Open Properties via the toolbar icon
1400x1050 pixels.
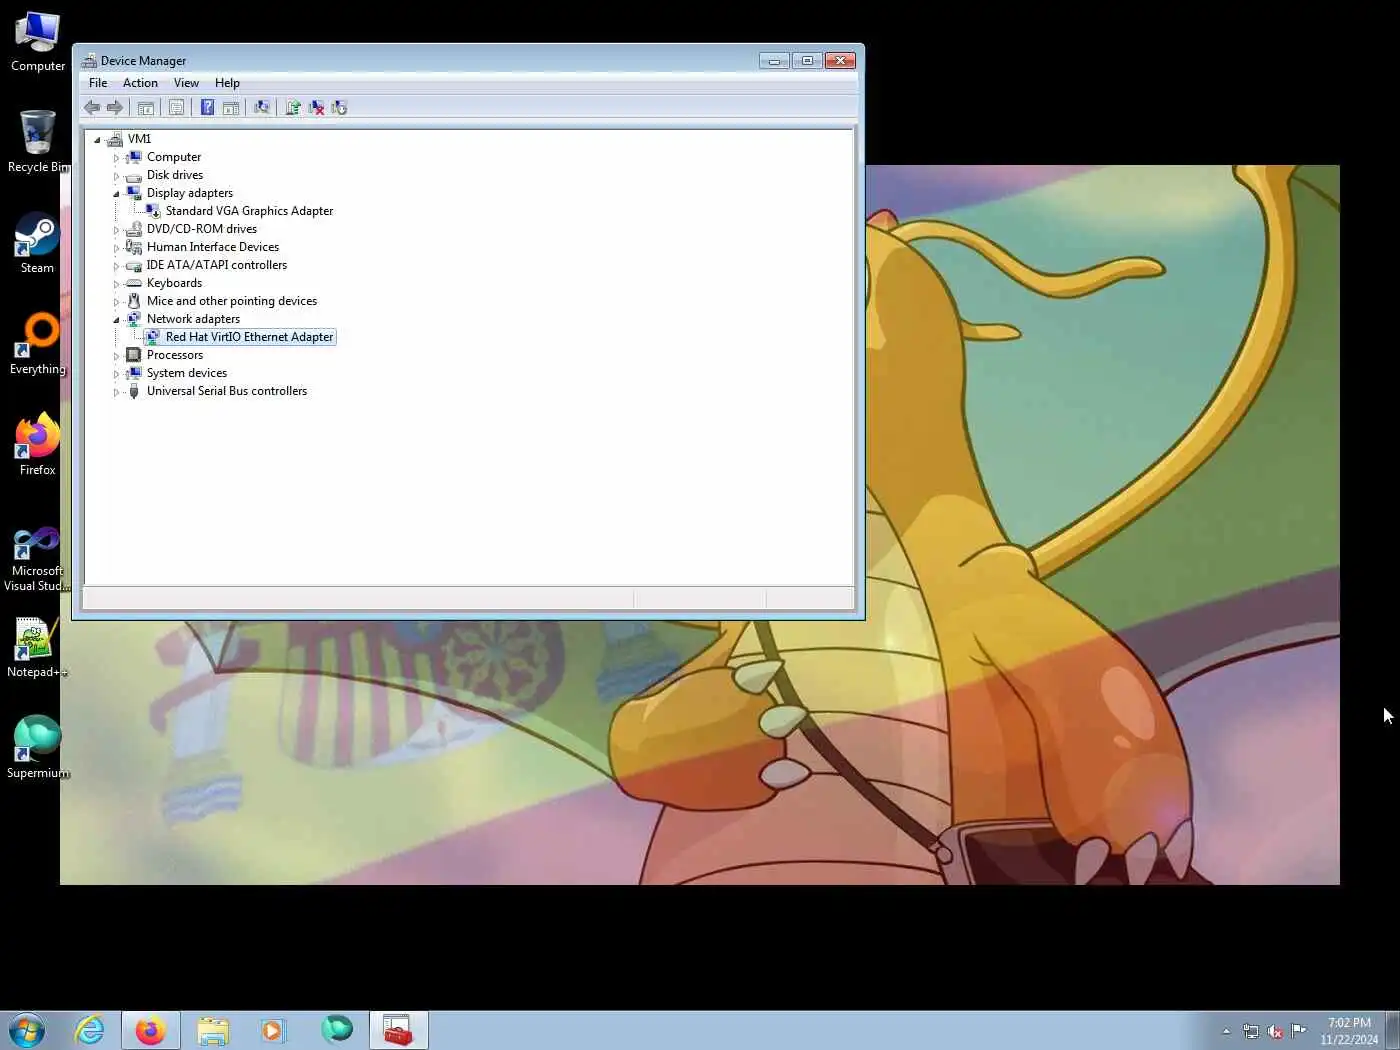[177, 108]
